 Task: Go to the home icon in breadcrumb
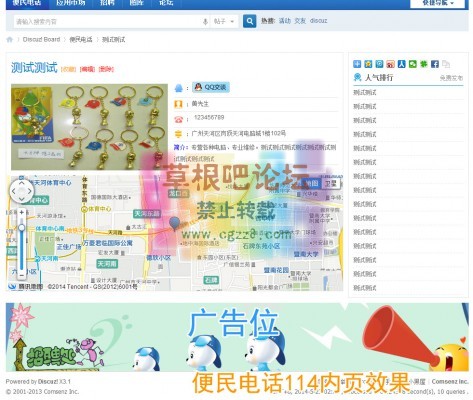point(10,40)
